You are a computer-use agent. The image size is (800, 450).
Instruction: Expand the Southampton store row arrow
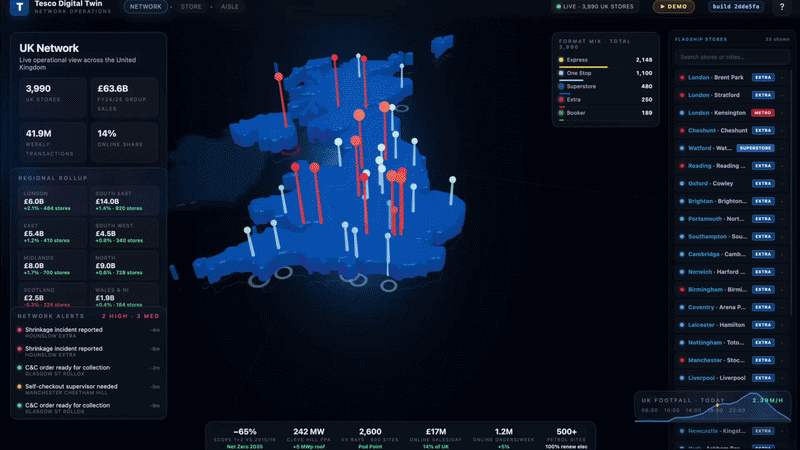[782, 237]
